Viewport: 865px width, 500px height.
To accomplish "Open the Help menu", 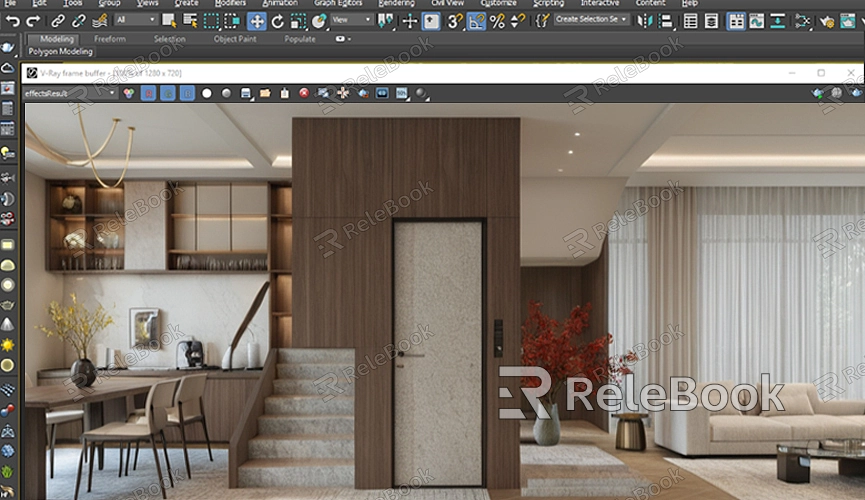I will [x=690, y=3].
